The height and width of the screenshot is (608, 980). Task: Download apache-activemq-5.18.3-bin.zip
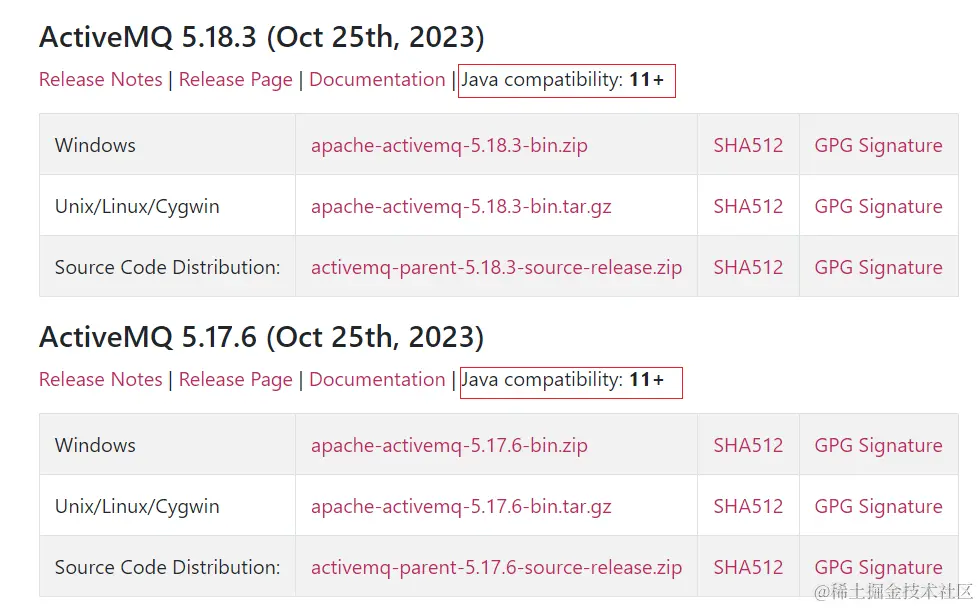coord(449,145)
